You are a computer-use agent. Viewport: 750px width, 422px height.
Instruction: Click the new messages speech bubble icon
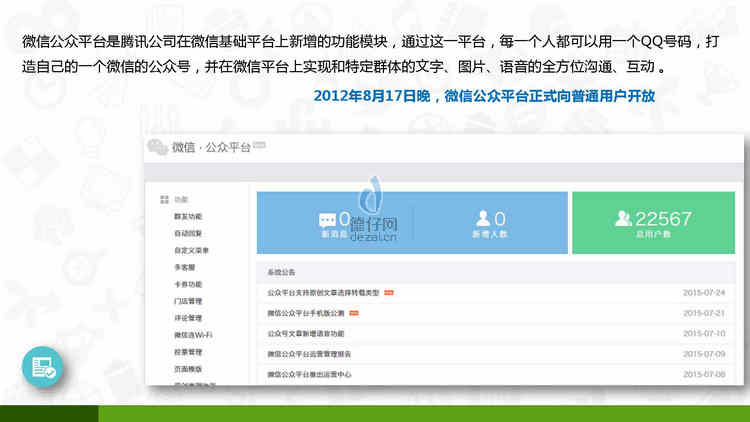[x=327, y=220]
